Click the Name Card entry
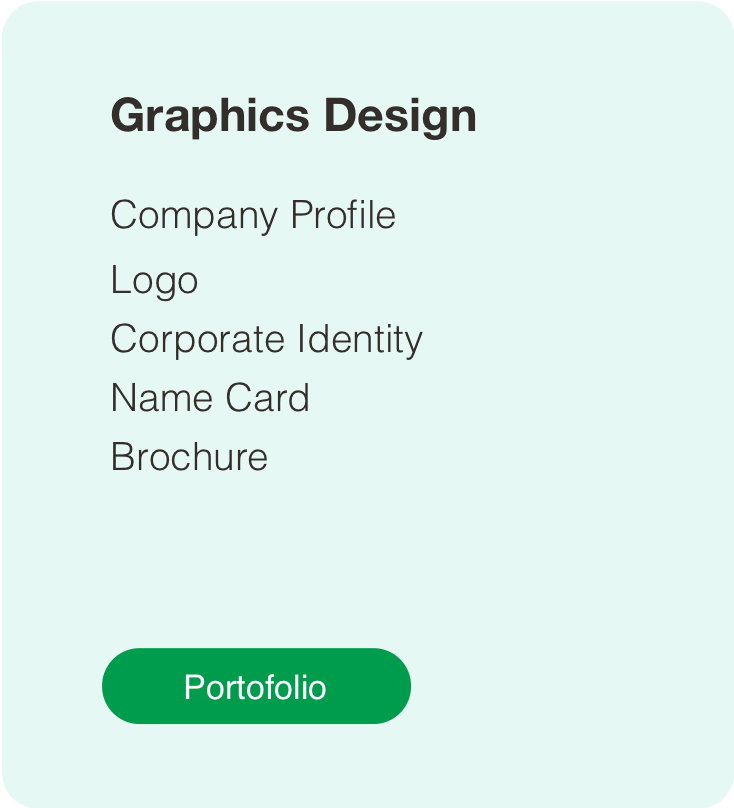The width and height of the screenshot is (734, 808). click(x=210, y=398)
